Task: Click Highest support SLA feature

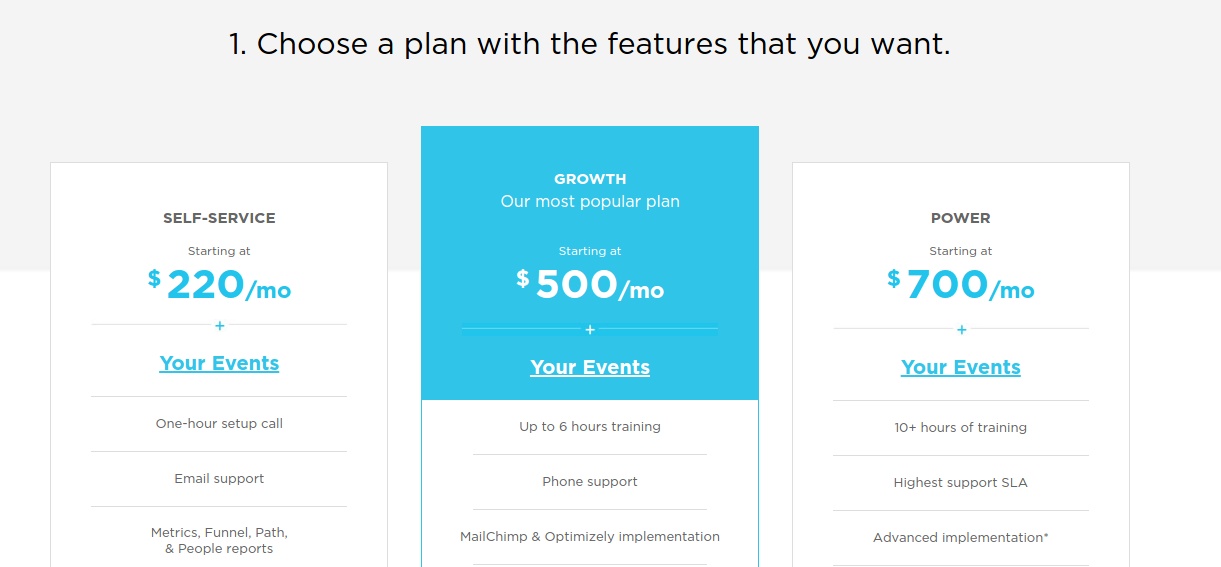Action: pyautogui.click(x=961, y=483)
